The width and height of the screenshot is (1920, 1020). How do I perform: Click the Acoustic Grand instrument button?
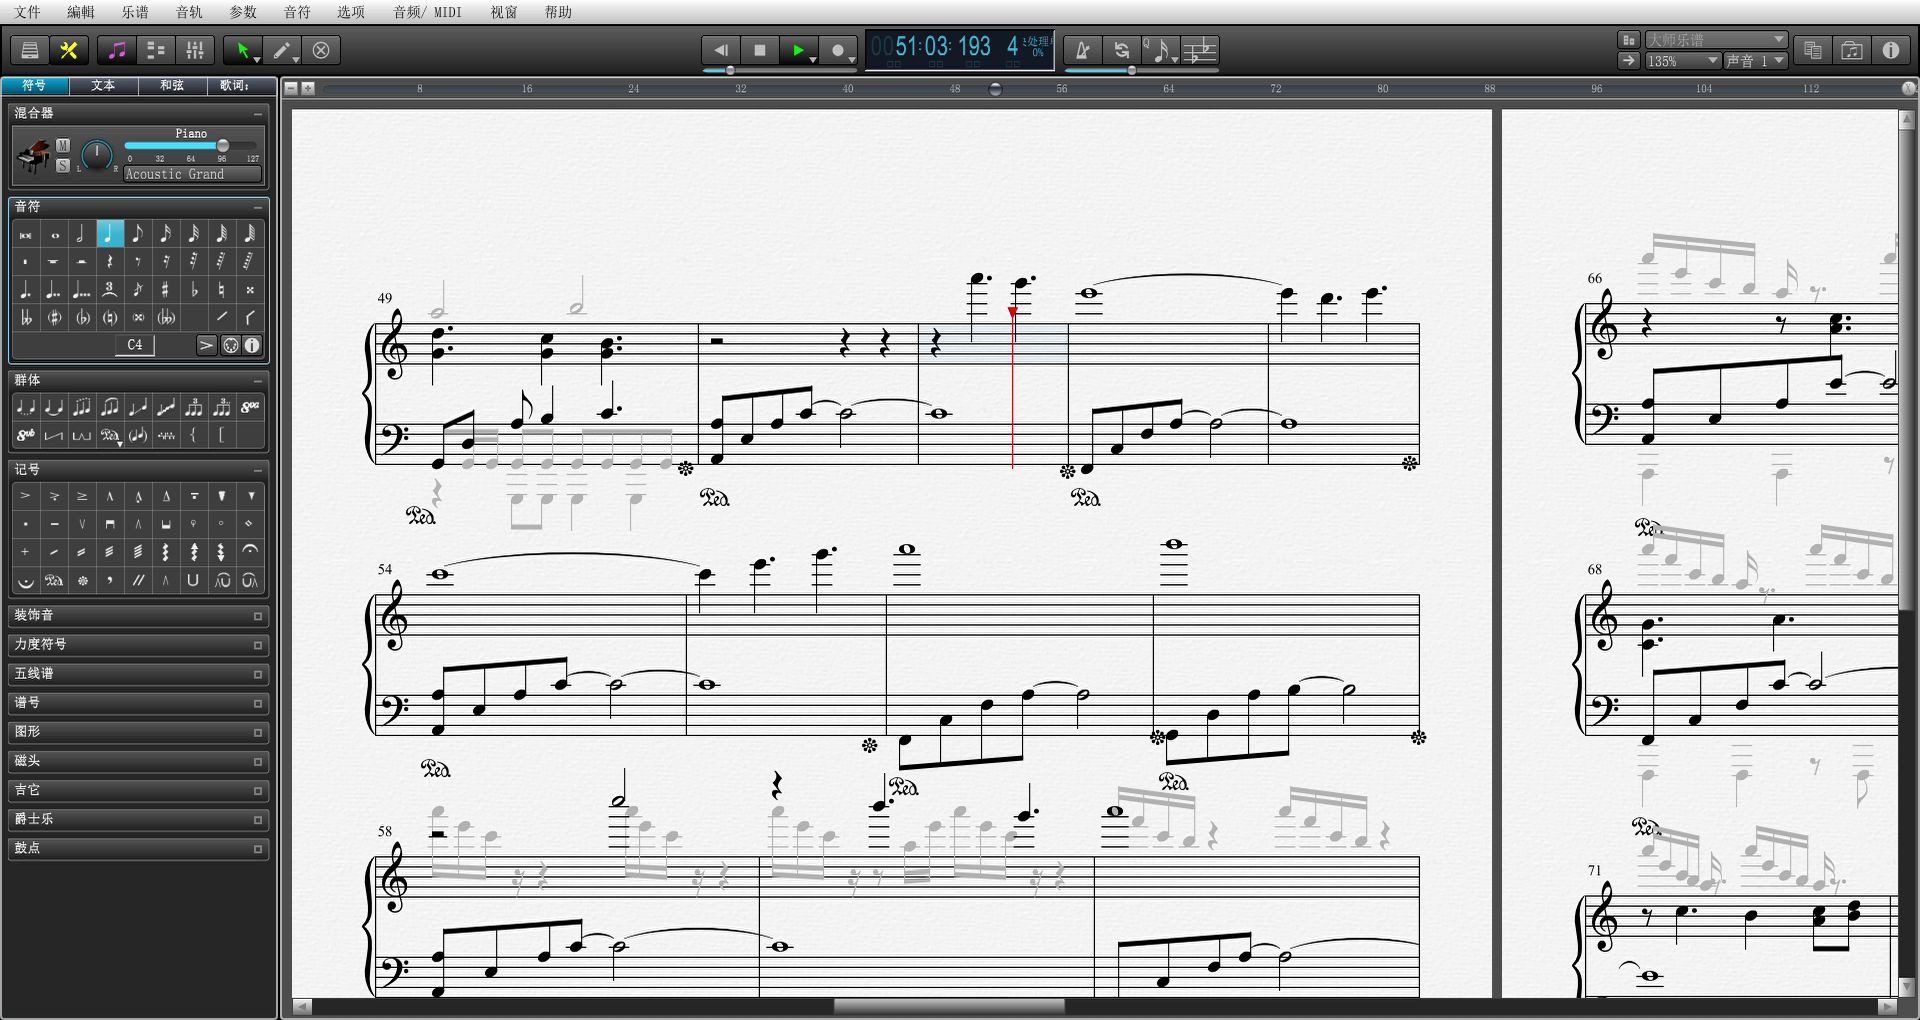(192, 174)
